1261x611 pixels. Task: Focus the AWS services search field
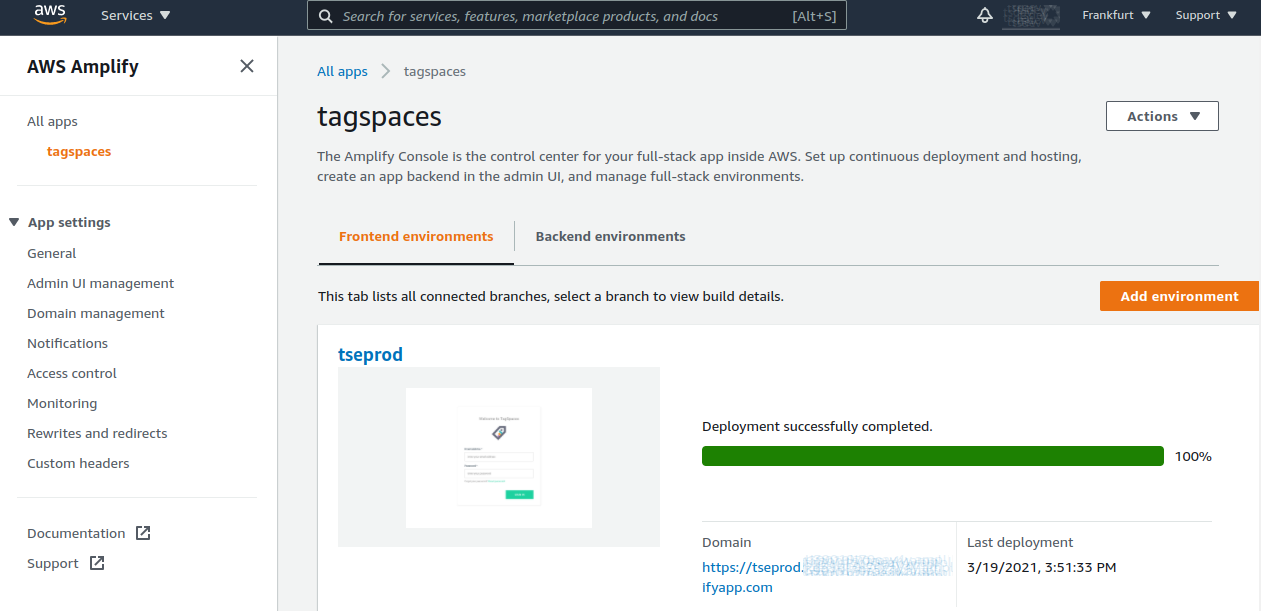pyautogui.click(x=560, y=16)
